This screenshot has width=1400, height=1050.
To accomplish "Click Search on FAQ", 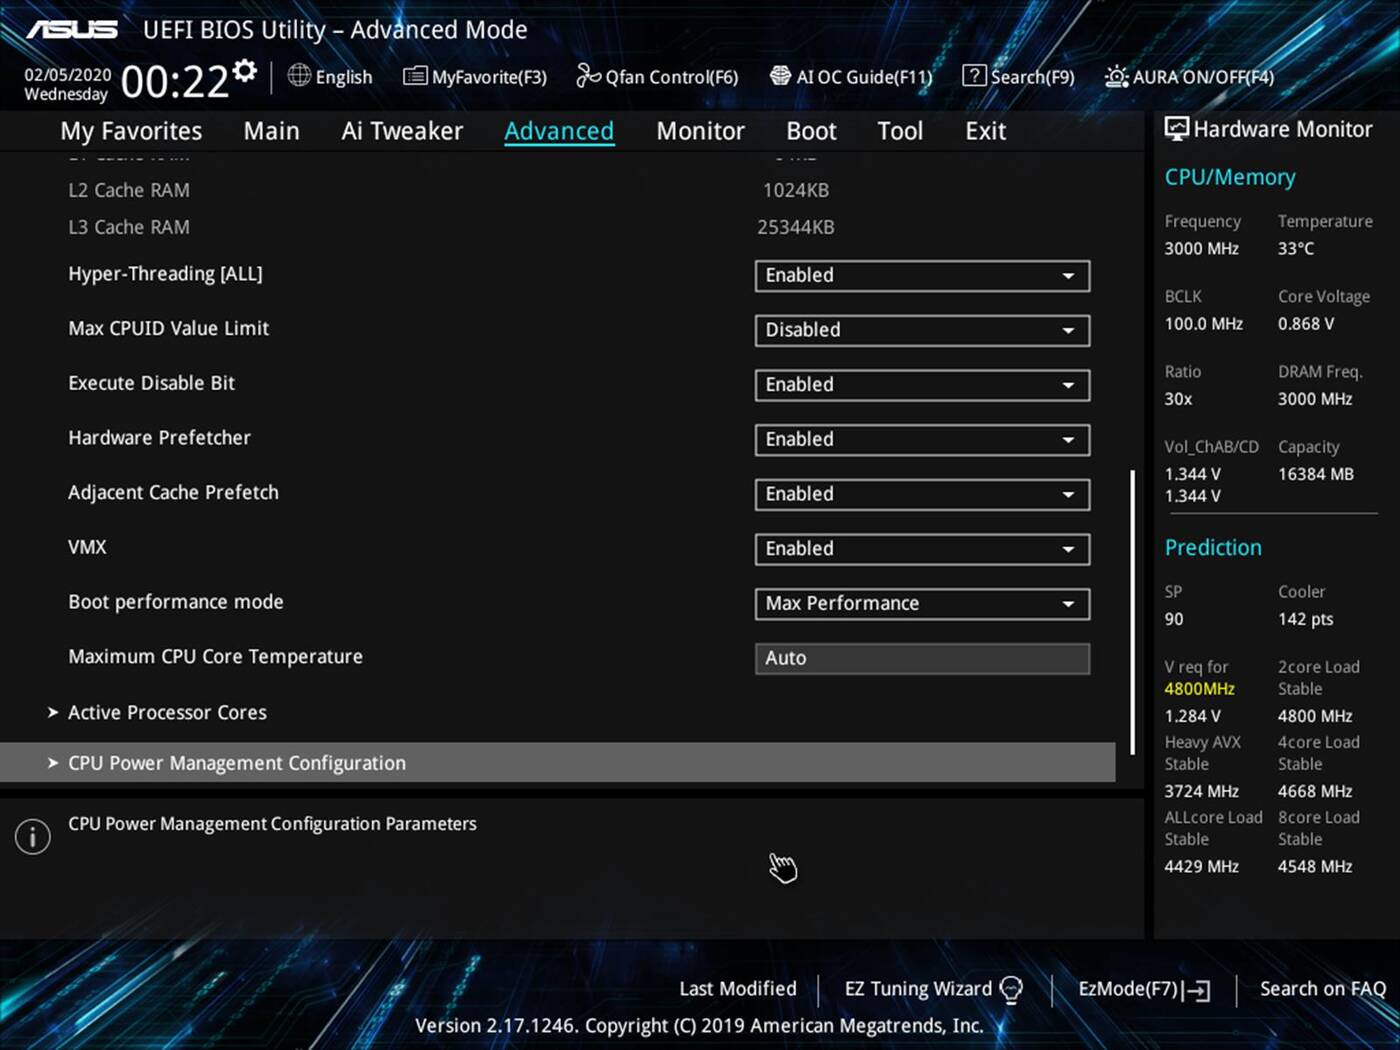I will (x=1322, y=988).
